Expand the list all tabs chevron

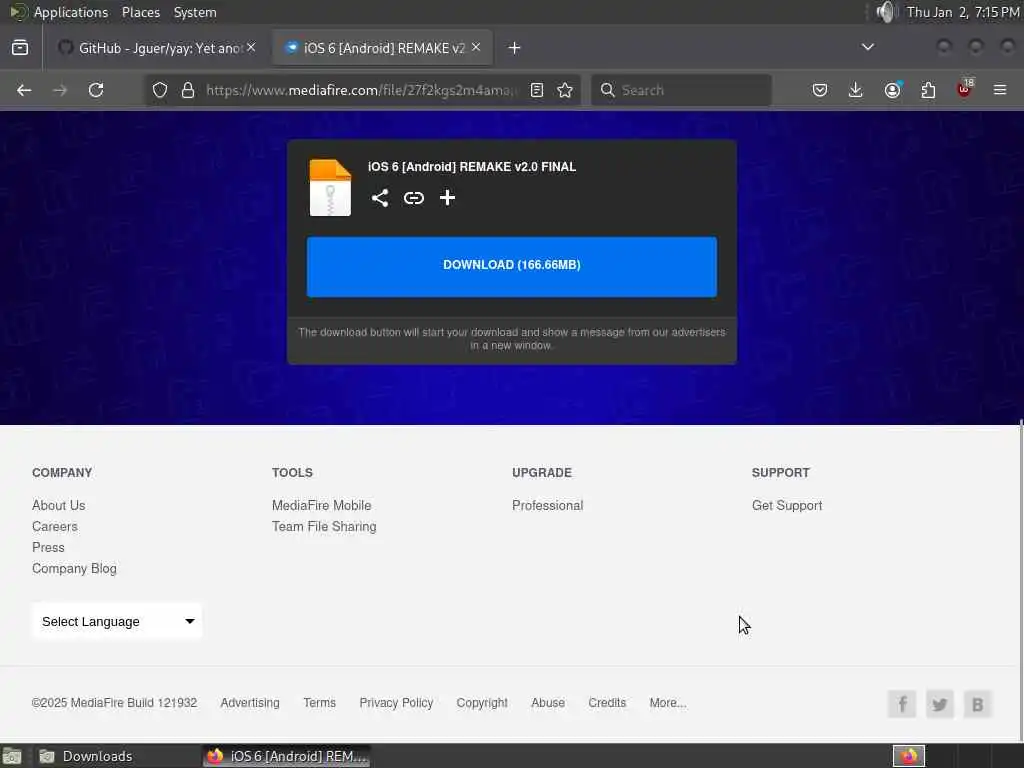point(868,47)
